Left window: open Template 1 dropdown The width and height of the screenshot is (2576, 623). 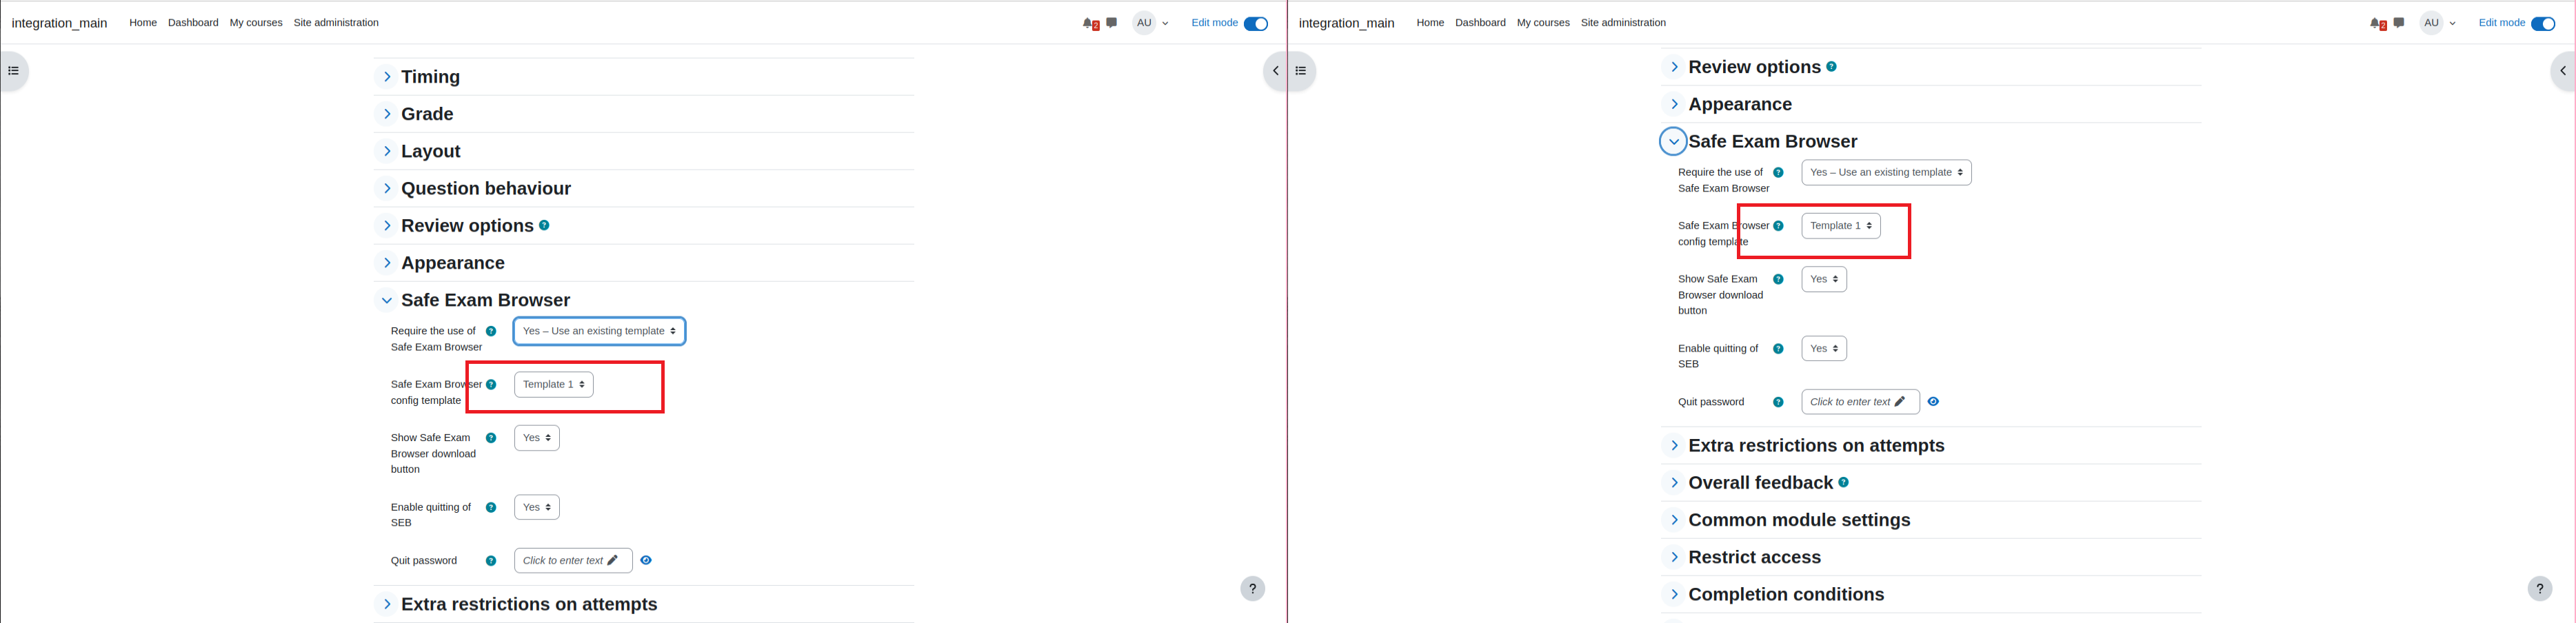click(x=554, y=384)
